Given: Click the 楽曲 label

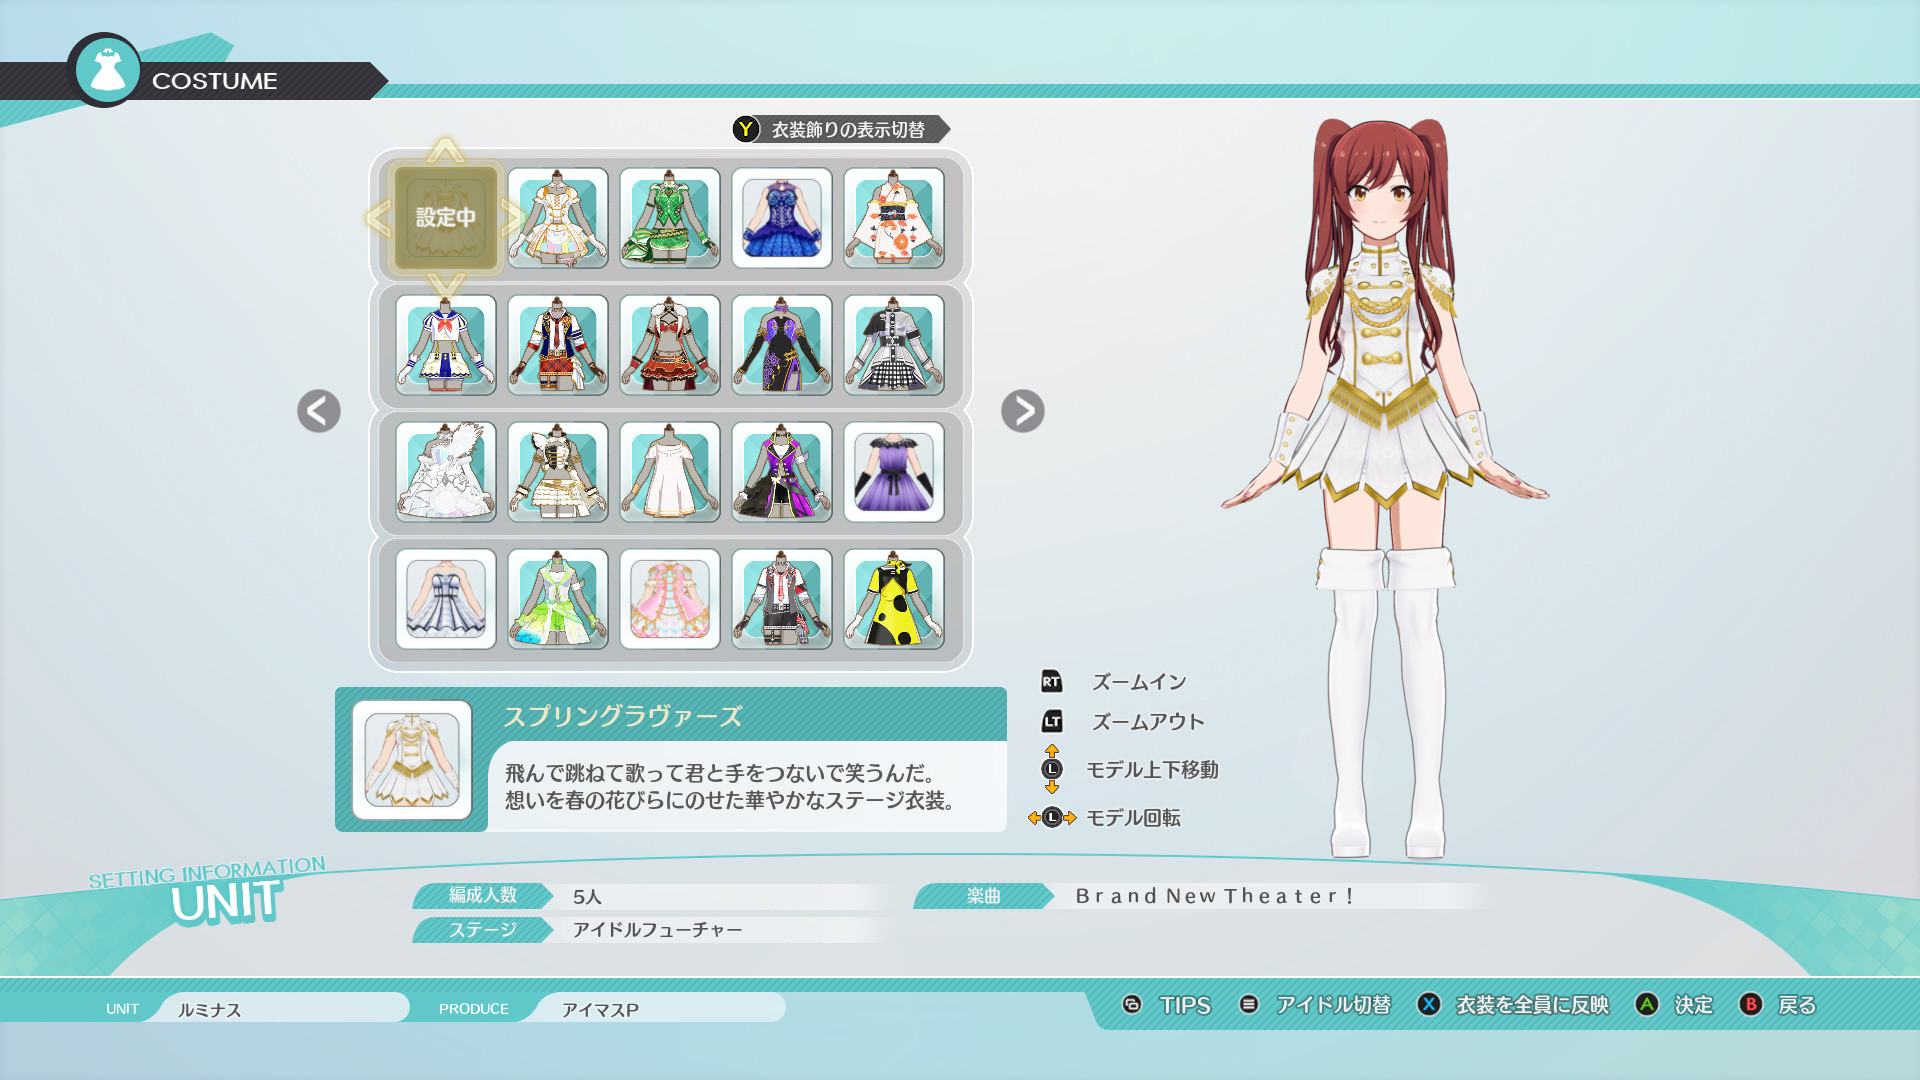Looking at the screenshot, I should click(x=984, y=896).
